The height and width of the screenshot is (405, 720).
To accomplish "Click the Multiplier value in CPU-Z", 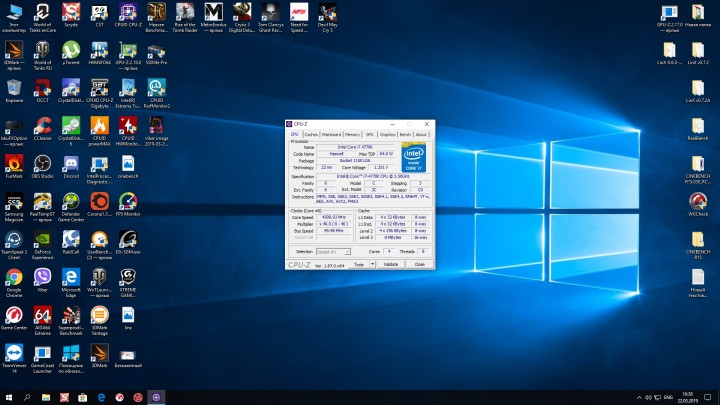I will pos(333,224).
